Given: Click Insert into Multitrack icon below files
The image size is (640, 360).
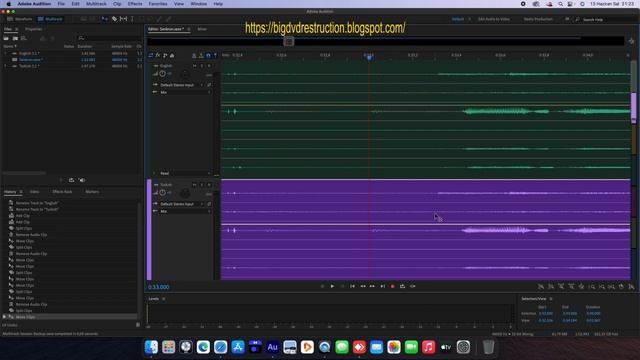Looking at the screenshot, I should [71, 180].
